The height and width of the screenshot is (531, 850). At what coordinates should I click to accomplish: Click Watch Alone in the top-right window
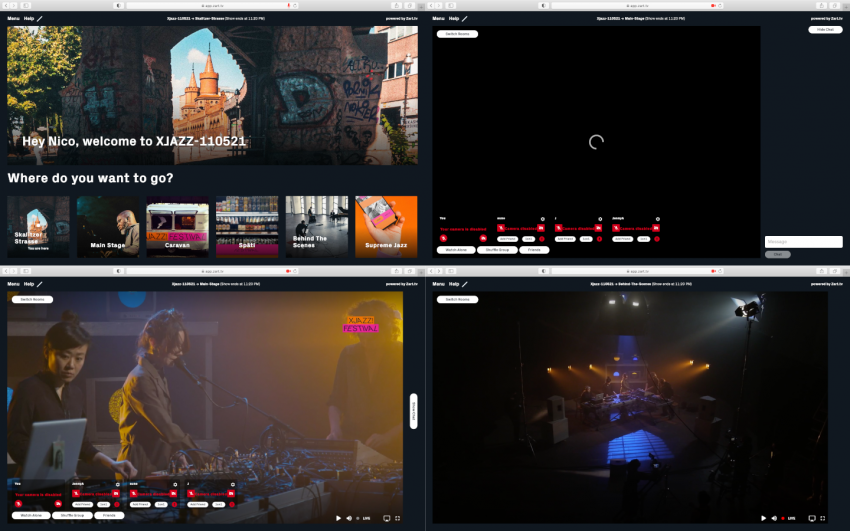[455, 249]
